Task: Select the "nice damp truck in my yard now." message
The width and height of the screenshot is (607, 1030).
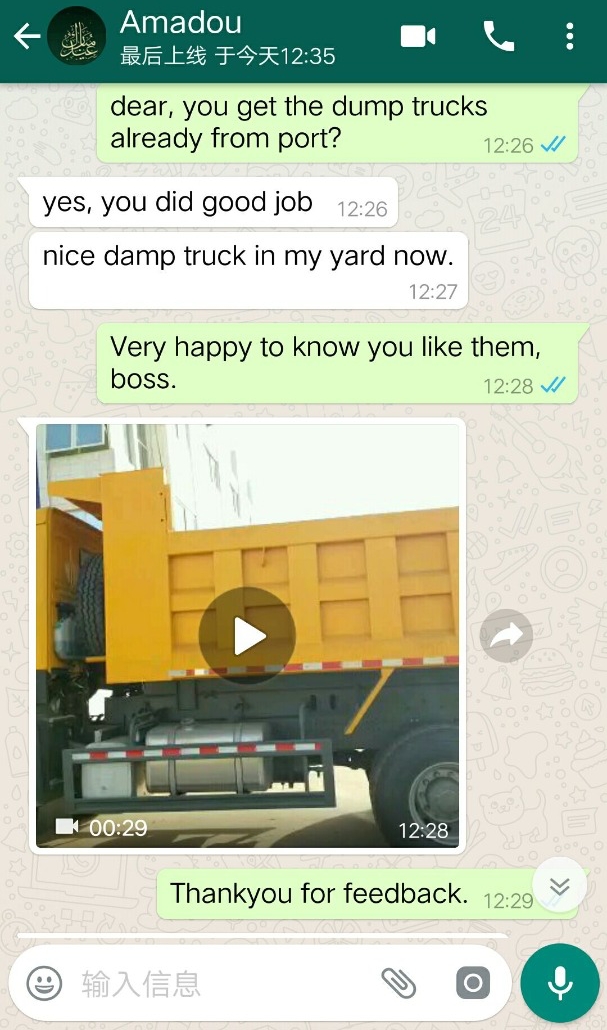Action: (x=248, y=270)
